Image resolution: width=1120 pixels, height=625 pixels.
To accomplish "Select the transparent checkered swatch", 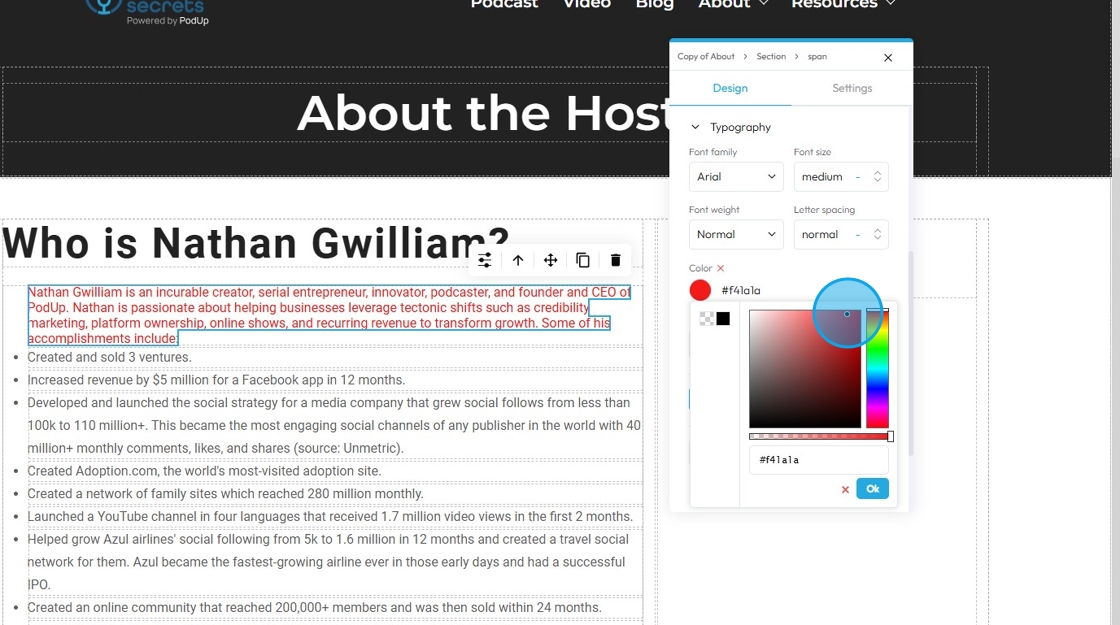I will coord(706,319).
